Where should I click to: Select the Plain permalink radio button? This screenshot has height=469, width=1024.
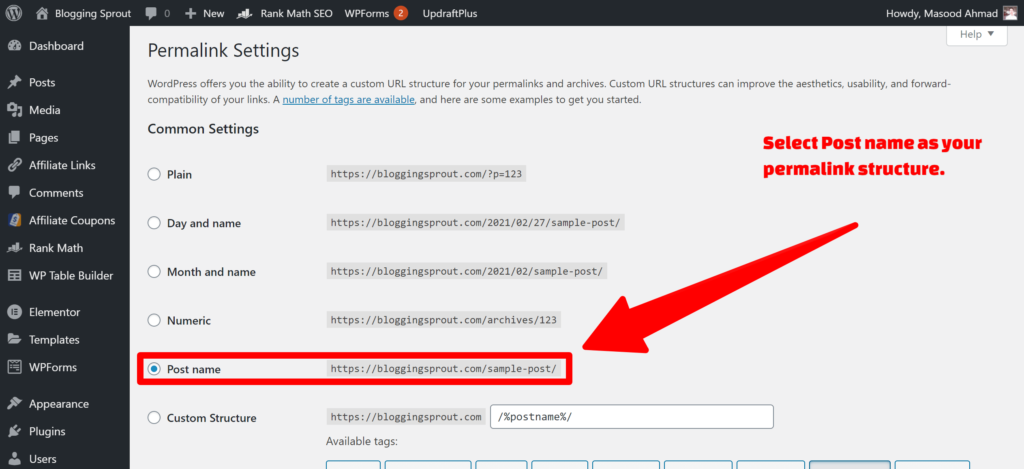tap(153, 174)
